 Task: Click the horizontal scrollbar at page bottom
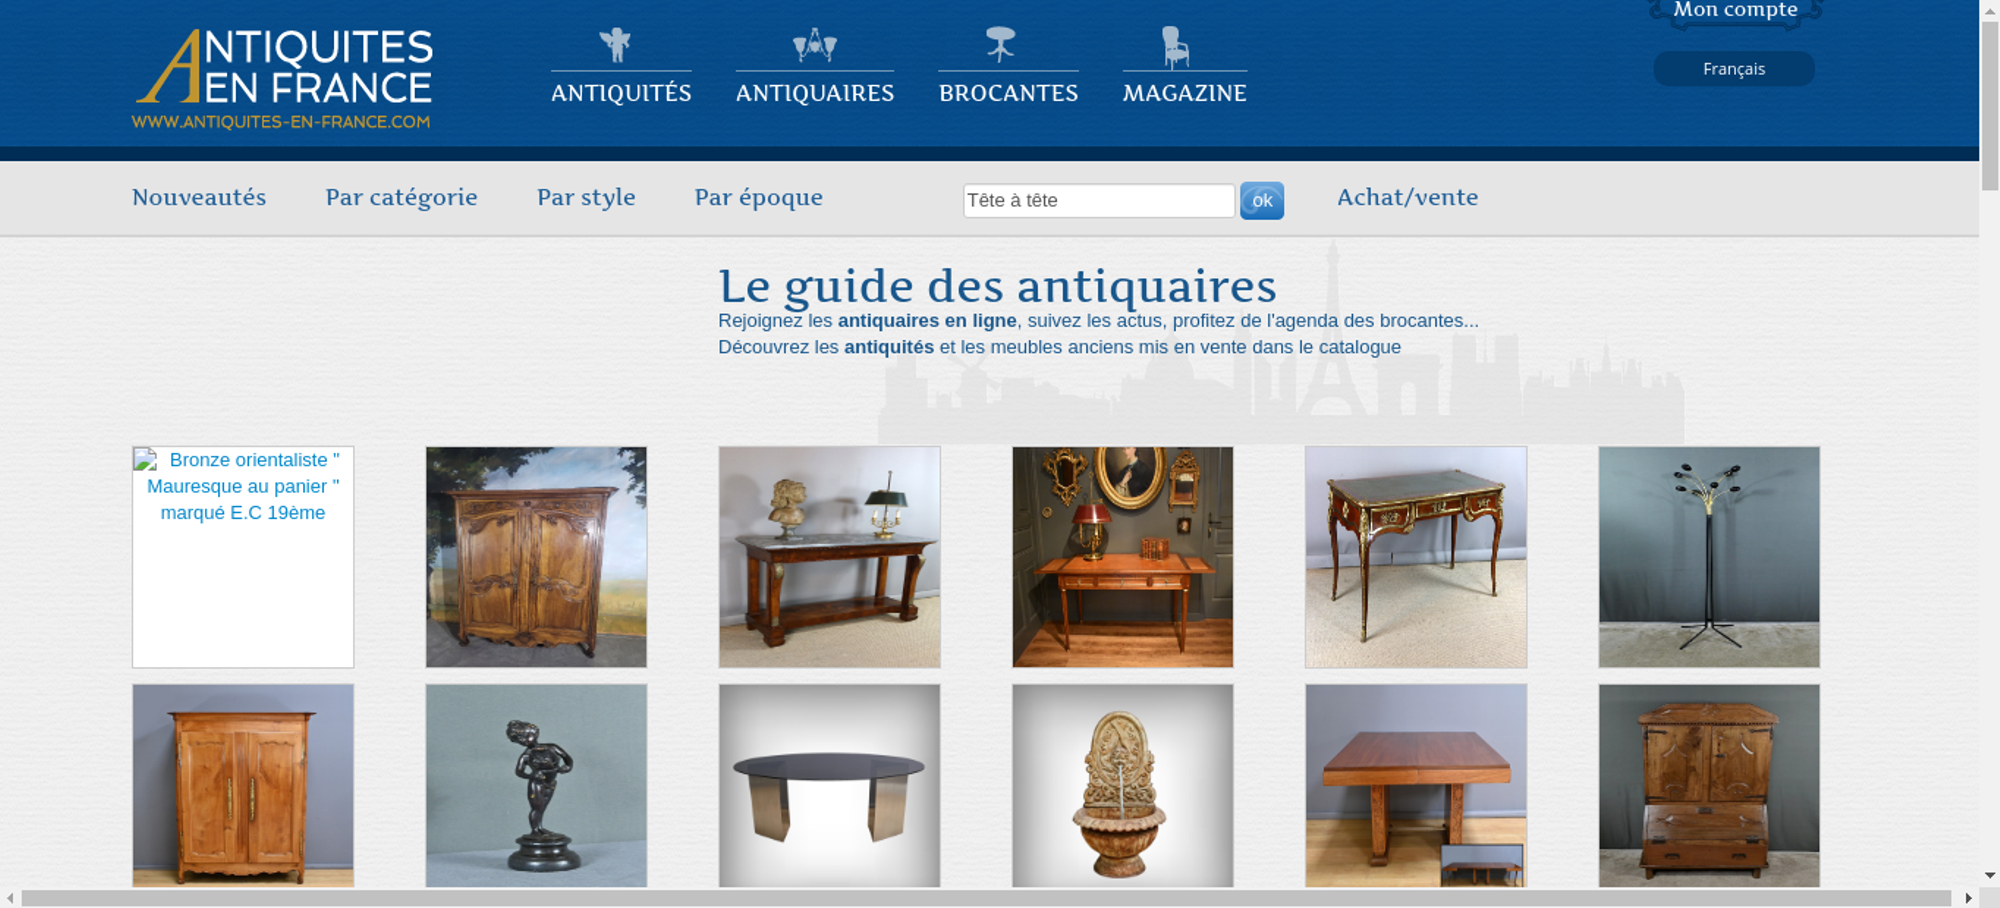coord(986,898)
